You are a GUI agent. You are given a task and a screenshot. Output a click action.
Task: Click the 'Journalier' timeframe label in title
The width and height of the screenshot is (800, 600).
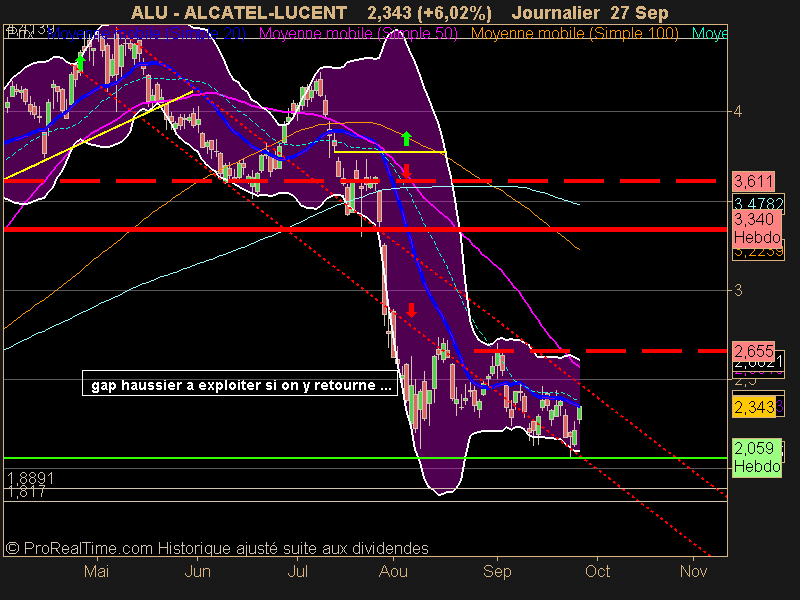tap(556, 13)
